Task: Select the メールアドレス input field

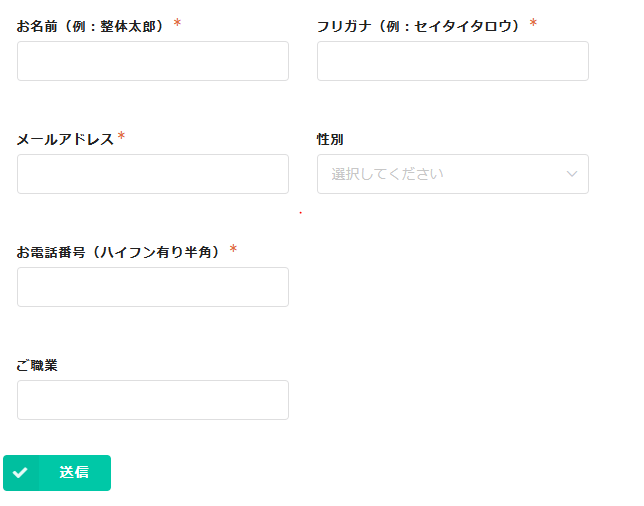Action: click(x=153, y=174)
